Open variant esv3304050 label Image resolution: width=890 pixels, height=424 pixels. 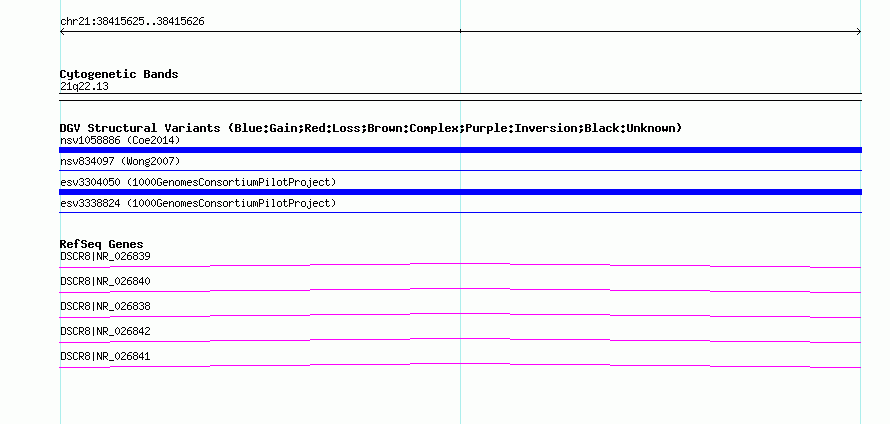(x=198, y=182)
